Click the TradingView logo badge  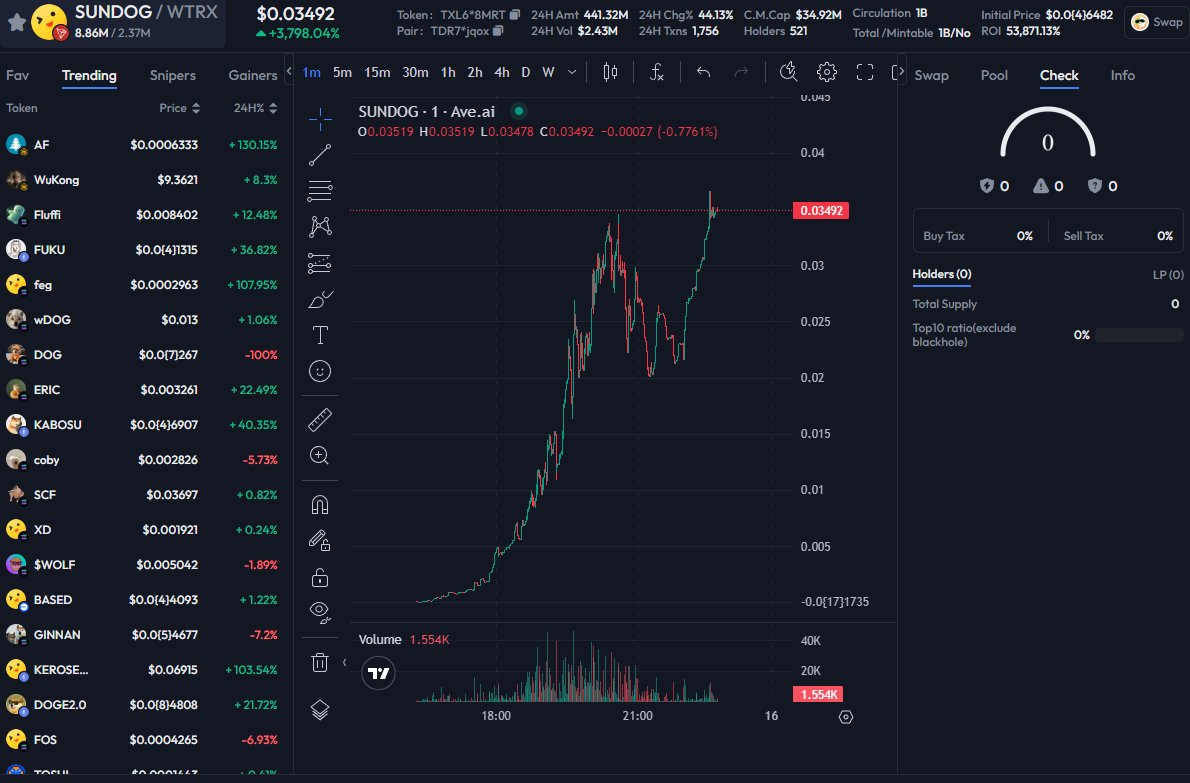click(378, 673)
